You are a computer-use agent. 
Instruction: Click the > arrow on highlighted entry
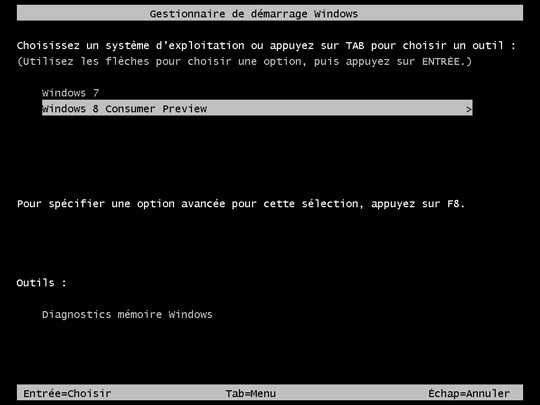(x=468, y=110)
